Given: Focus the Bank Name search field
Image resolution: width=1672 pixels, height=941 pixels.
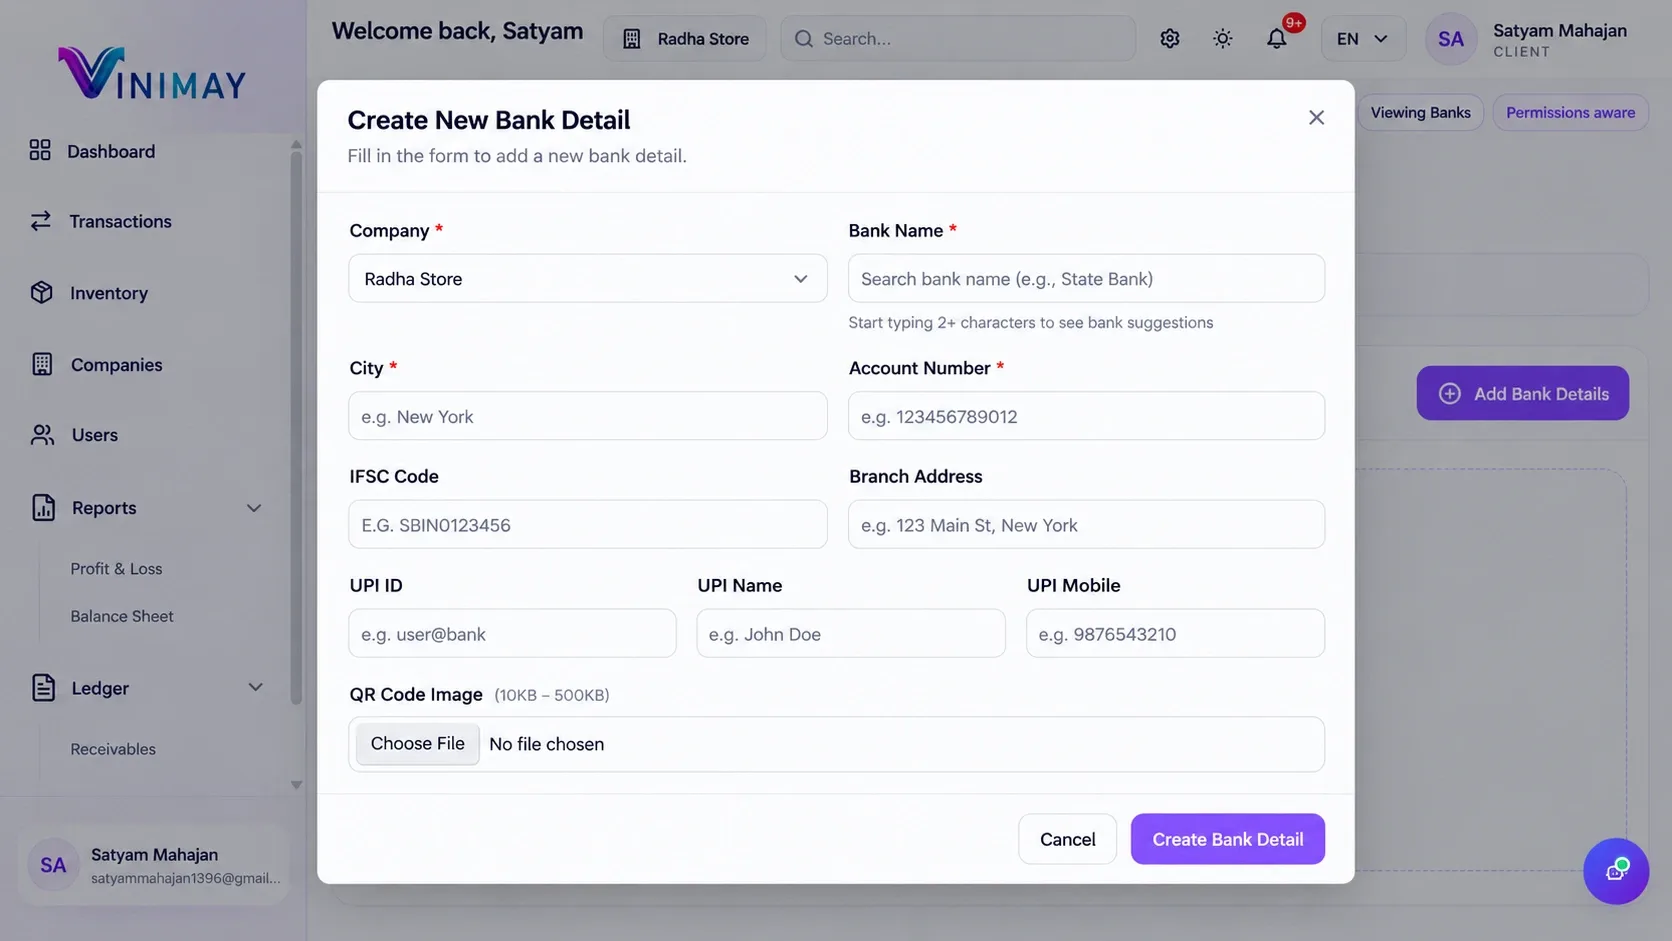Looking at the screenshot, I should coord(1086,278).
